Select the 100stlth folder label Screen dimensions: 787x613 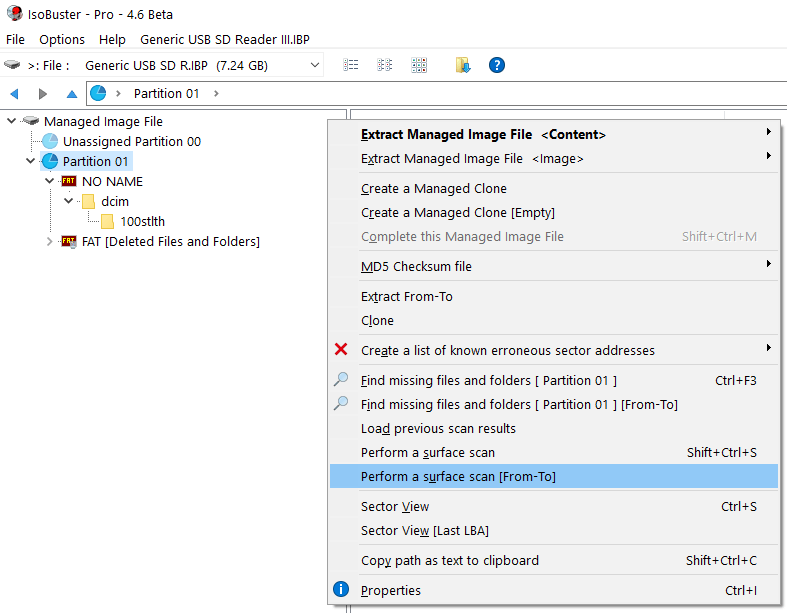[143, 221]
